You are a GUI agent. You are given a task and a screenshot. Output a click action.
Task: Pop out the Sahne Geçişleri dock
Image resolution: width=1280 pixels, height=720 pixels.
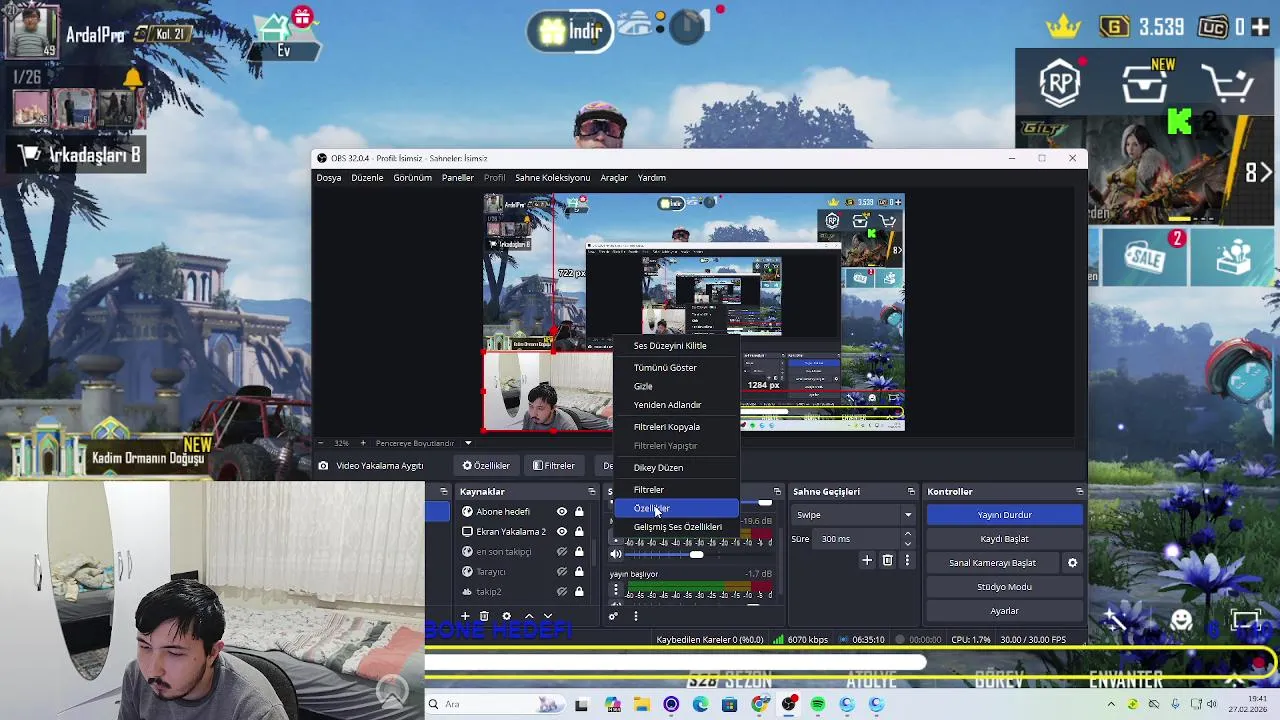pos(911,492)
